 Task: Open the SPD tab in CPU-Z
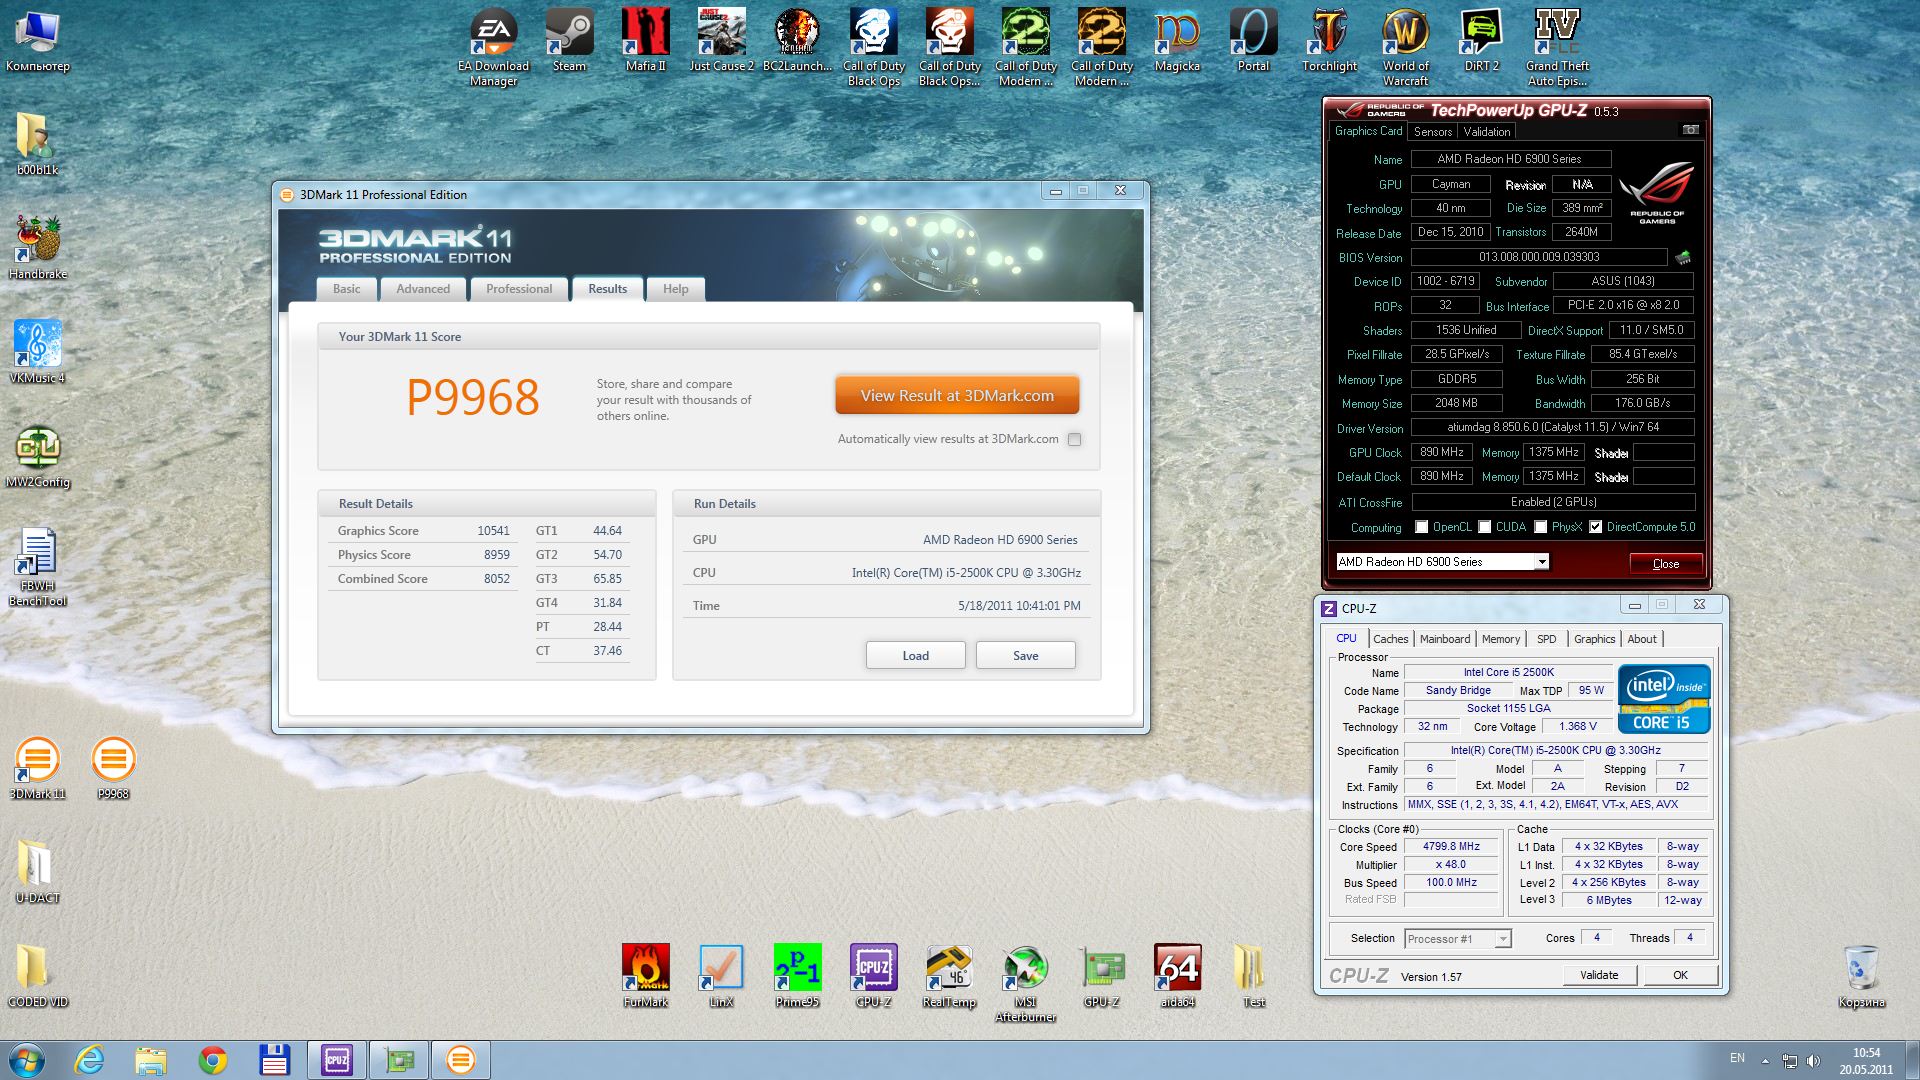point(1547,639)
